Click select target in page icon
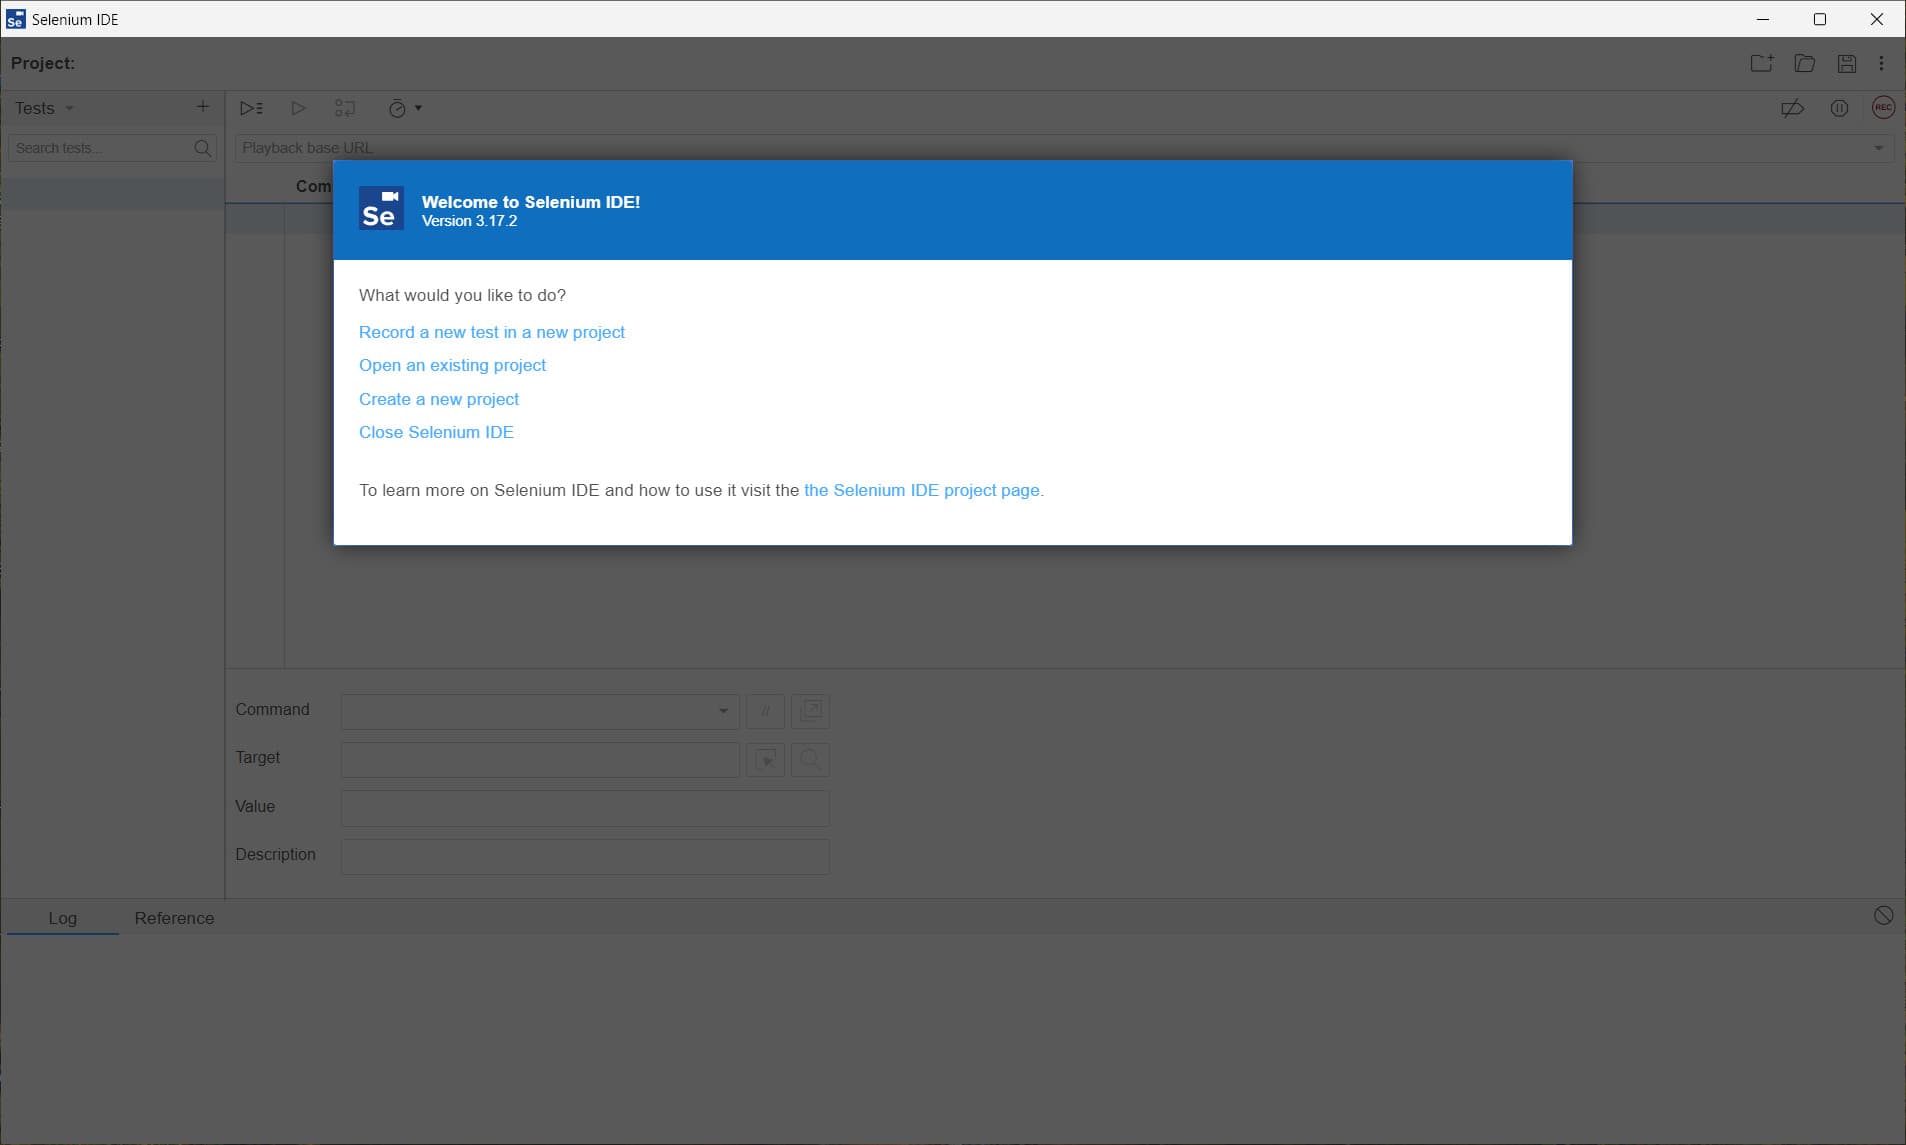Image resolution: width=1906 pixels, height=1145 pixels. [x=765, y=760]
